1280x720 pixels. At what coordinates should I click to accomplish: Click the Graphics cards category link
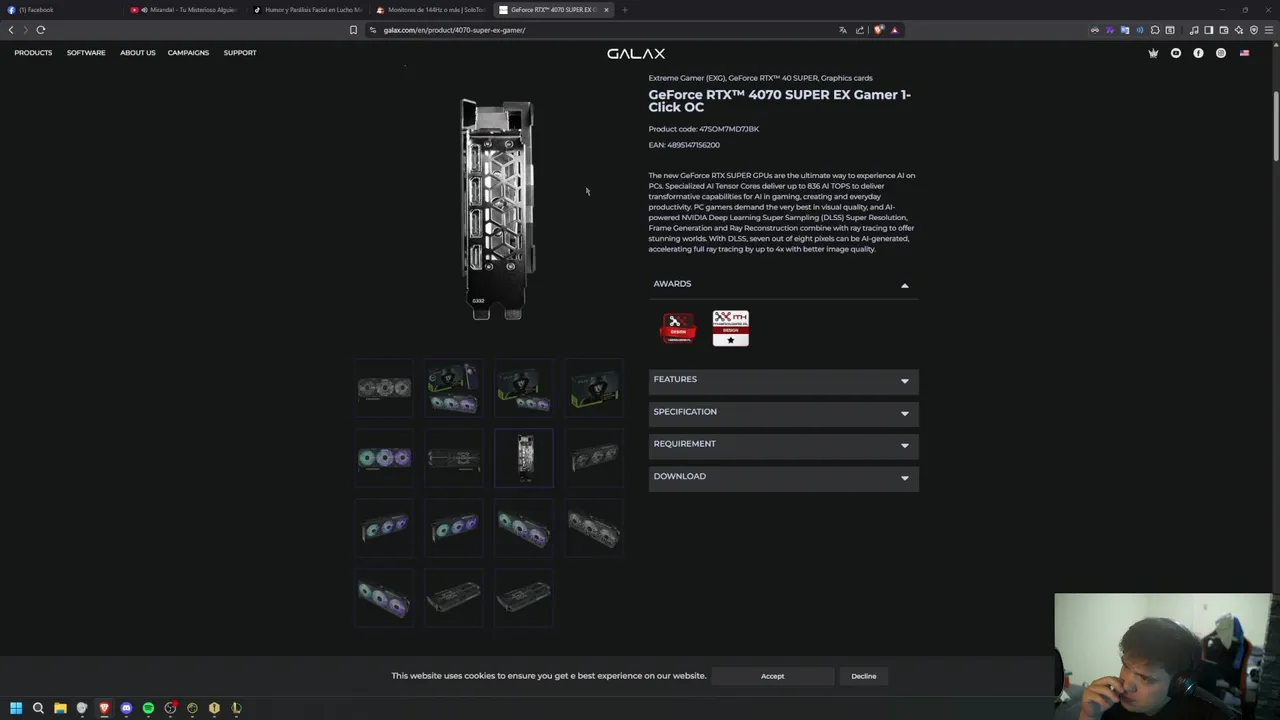tap(847, 78)
